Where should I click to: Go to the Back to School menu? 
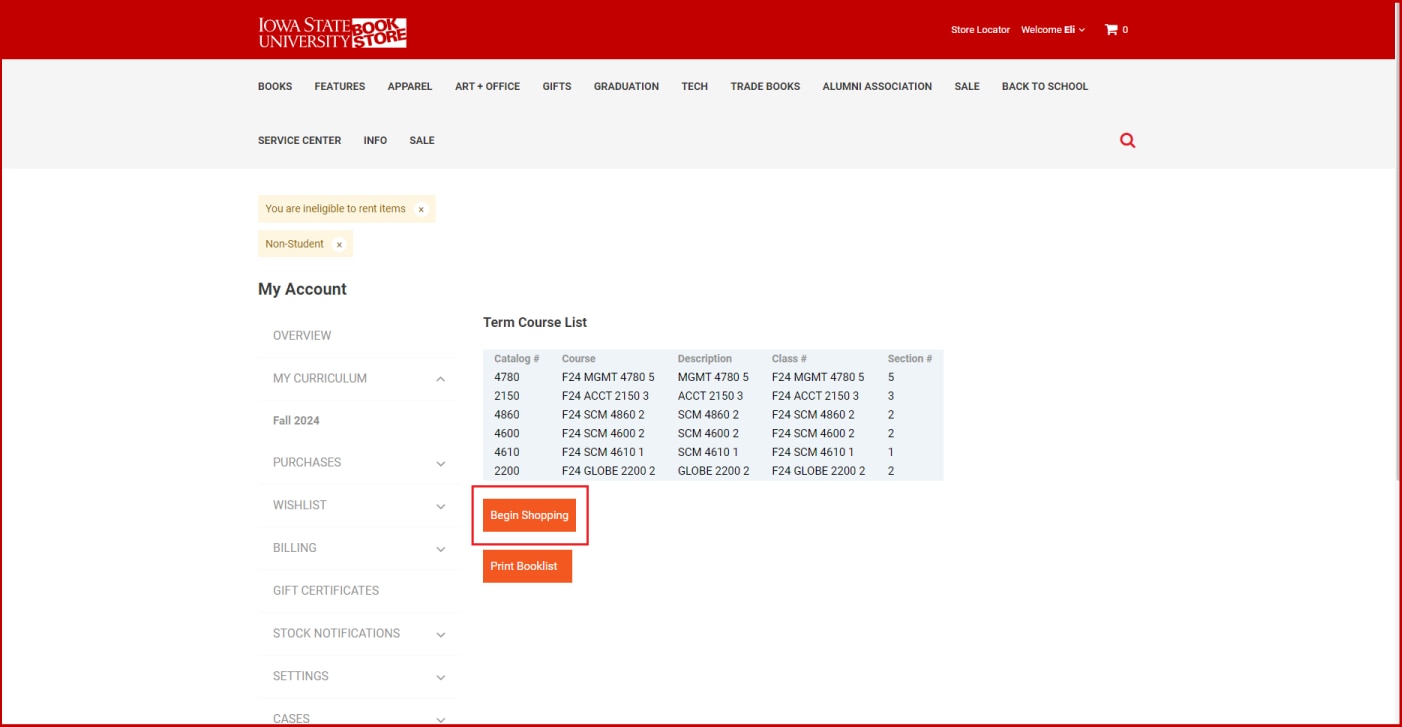coord(1044,86)
